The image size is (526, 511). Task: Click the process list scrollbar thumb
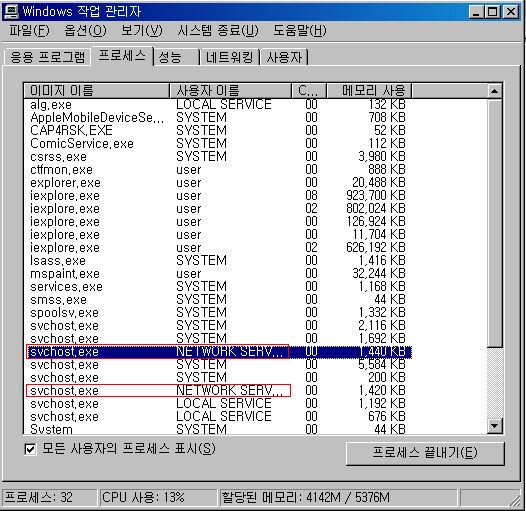[494, 223]
